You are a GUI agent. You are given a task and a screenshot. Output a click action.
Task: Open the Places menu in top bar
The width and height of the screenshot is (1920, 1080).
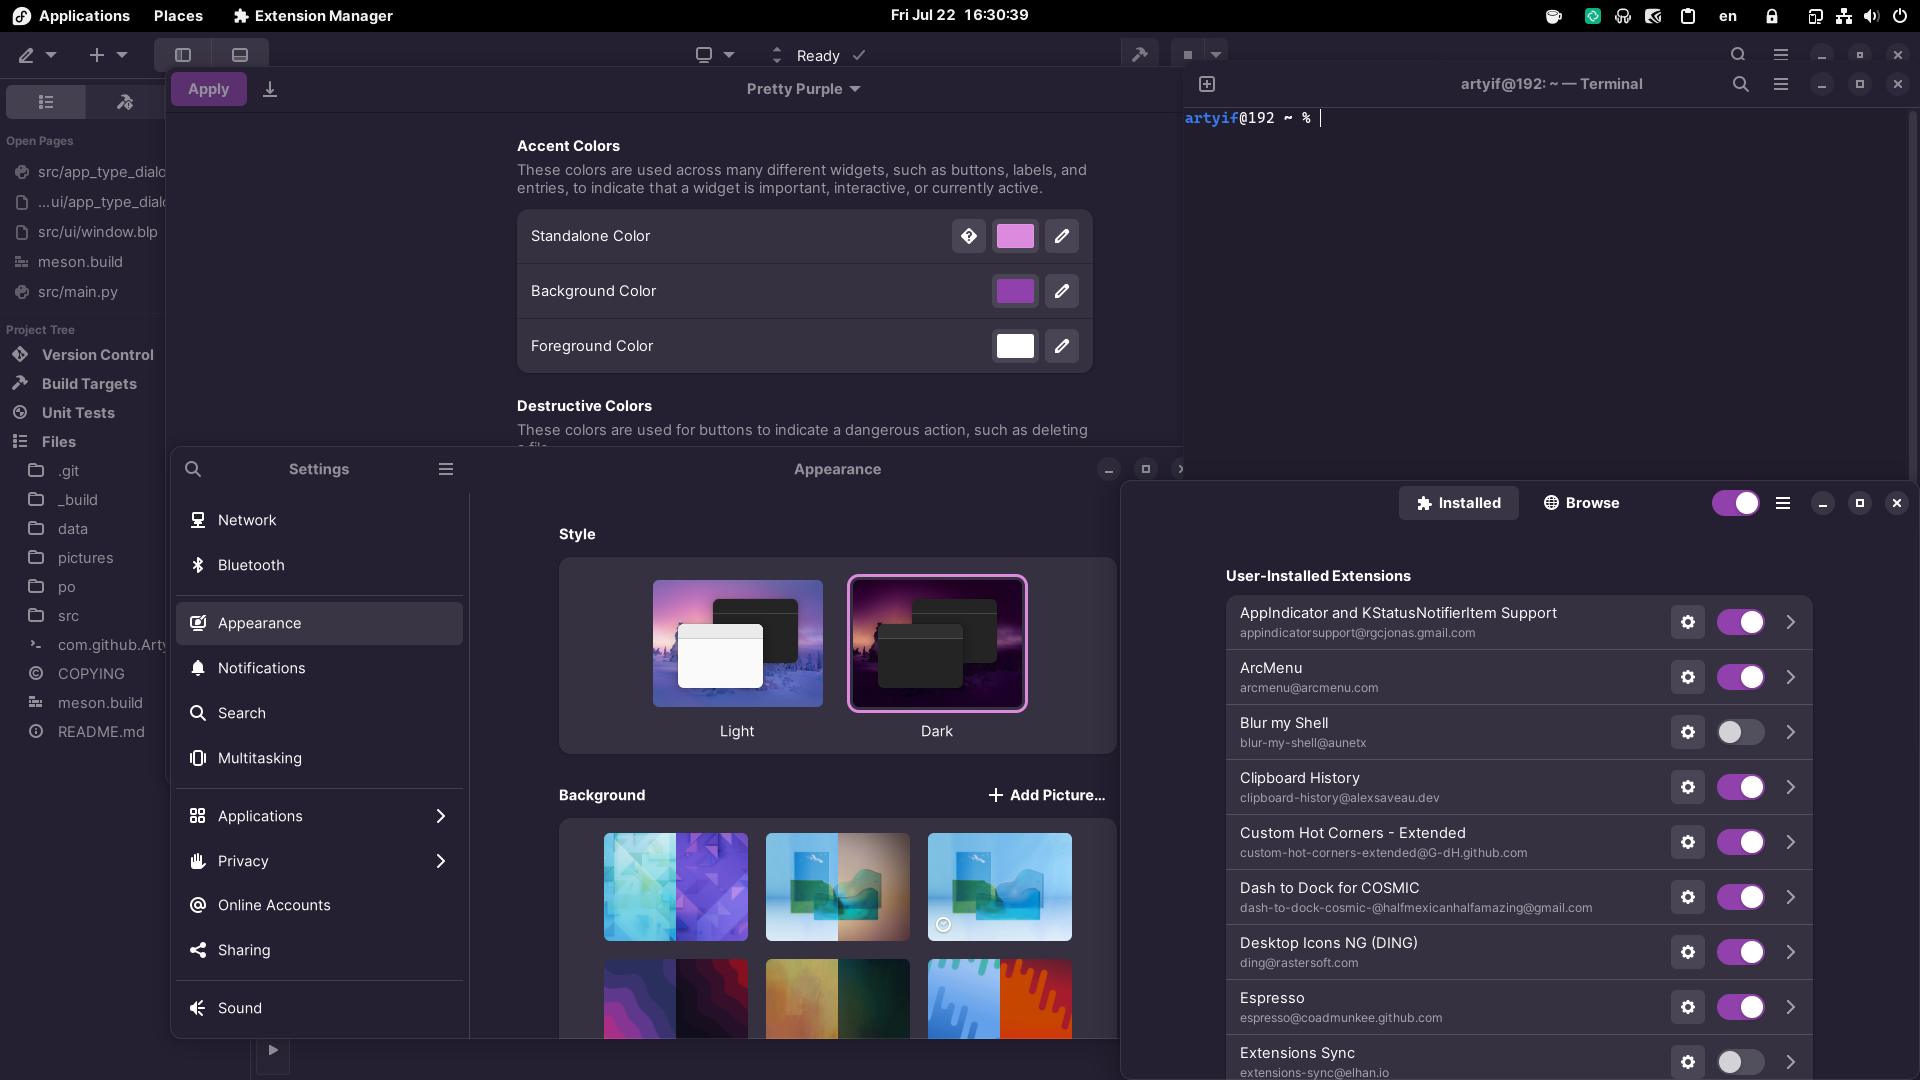click(x=178, y=16)
